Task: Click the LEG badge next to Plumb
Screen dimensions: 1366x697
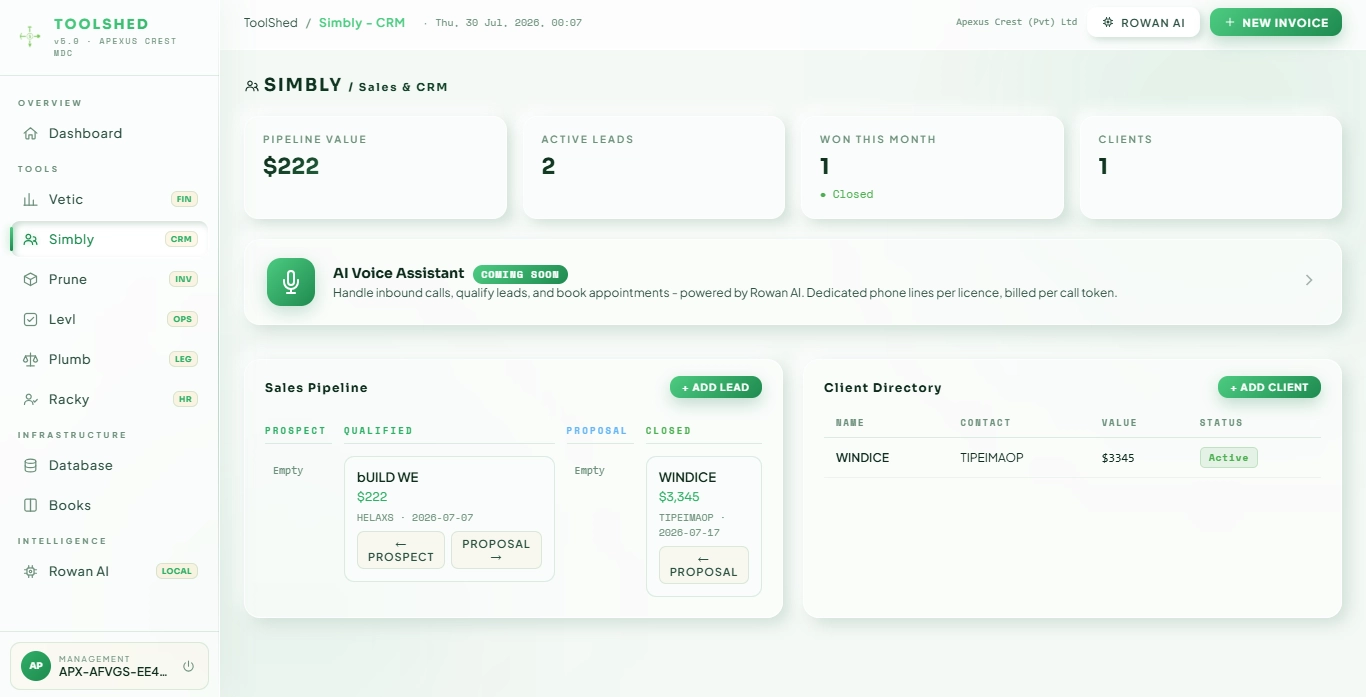Action: coord(183,359)
